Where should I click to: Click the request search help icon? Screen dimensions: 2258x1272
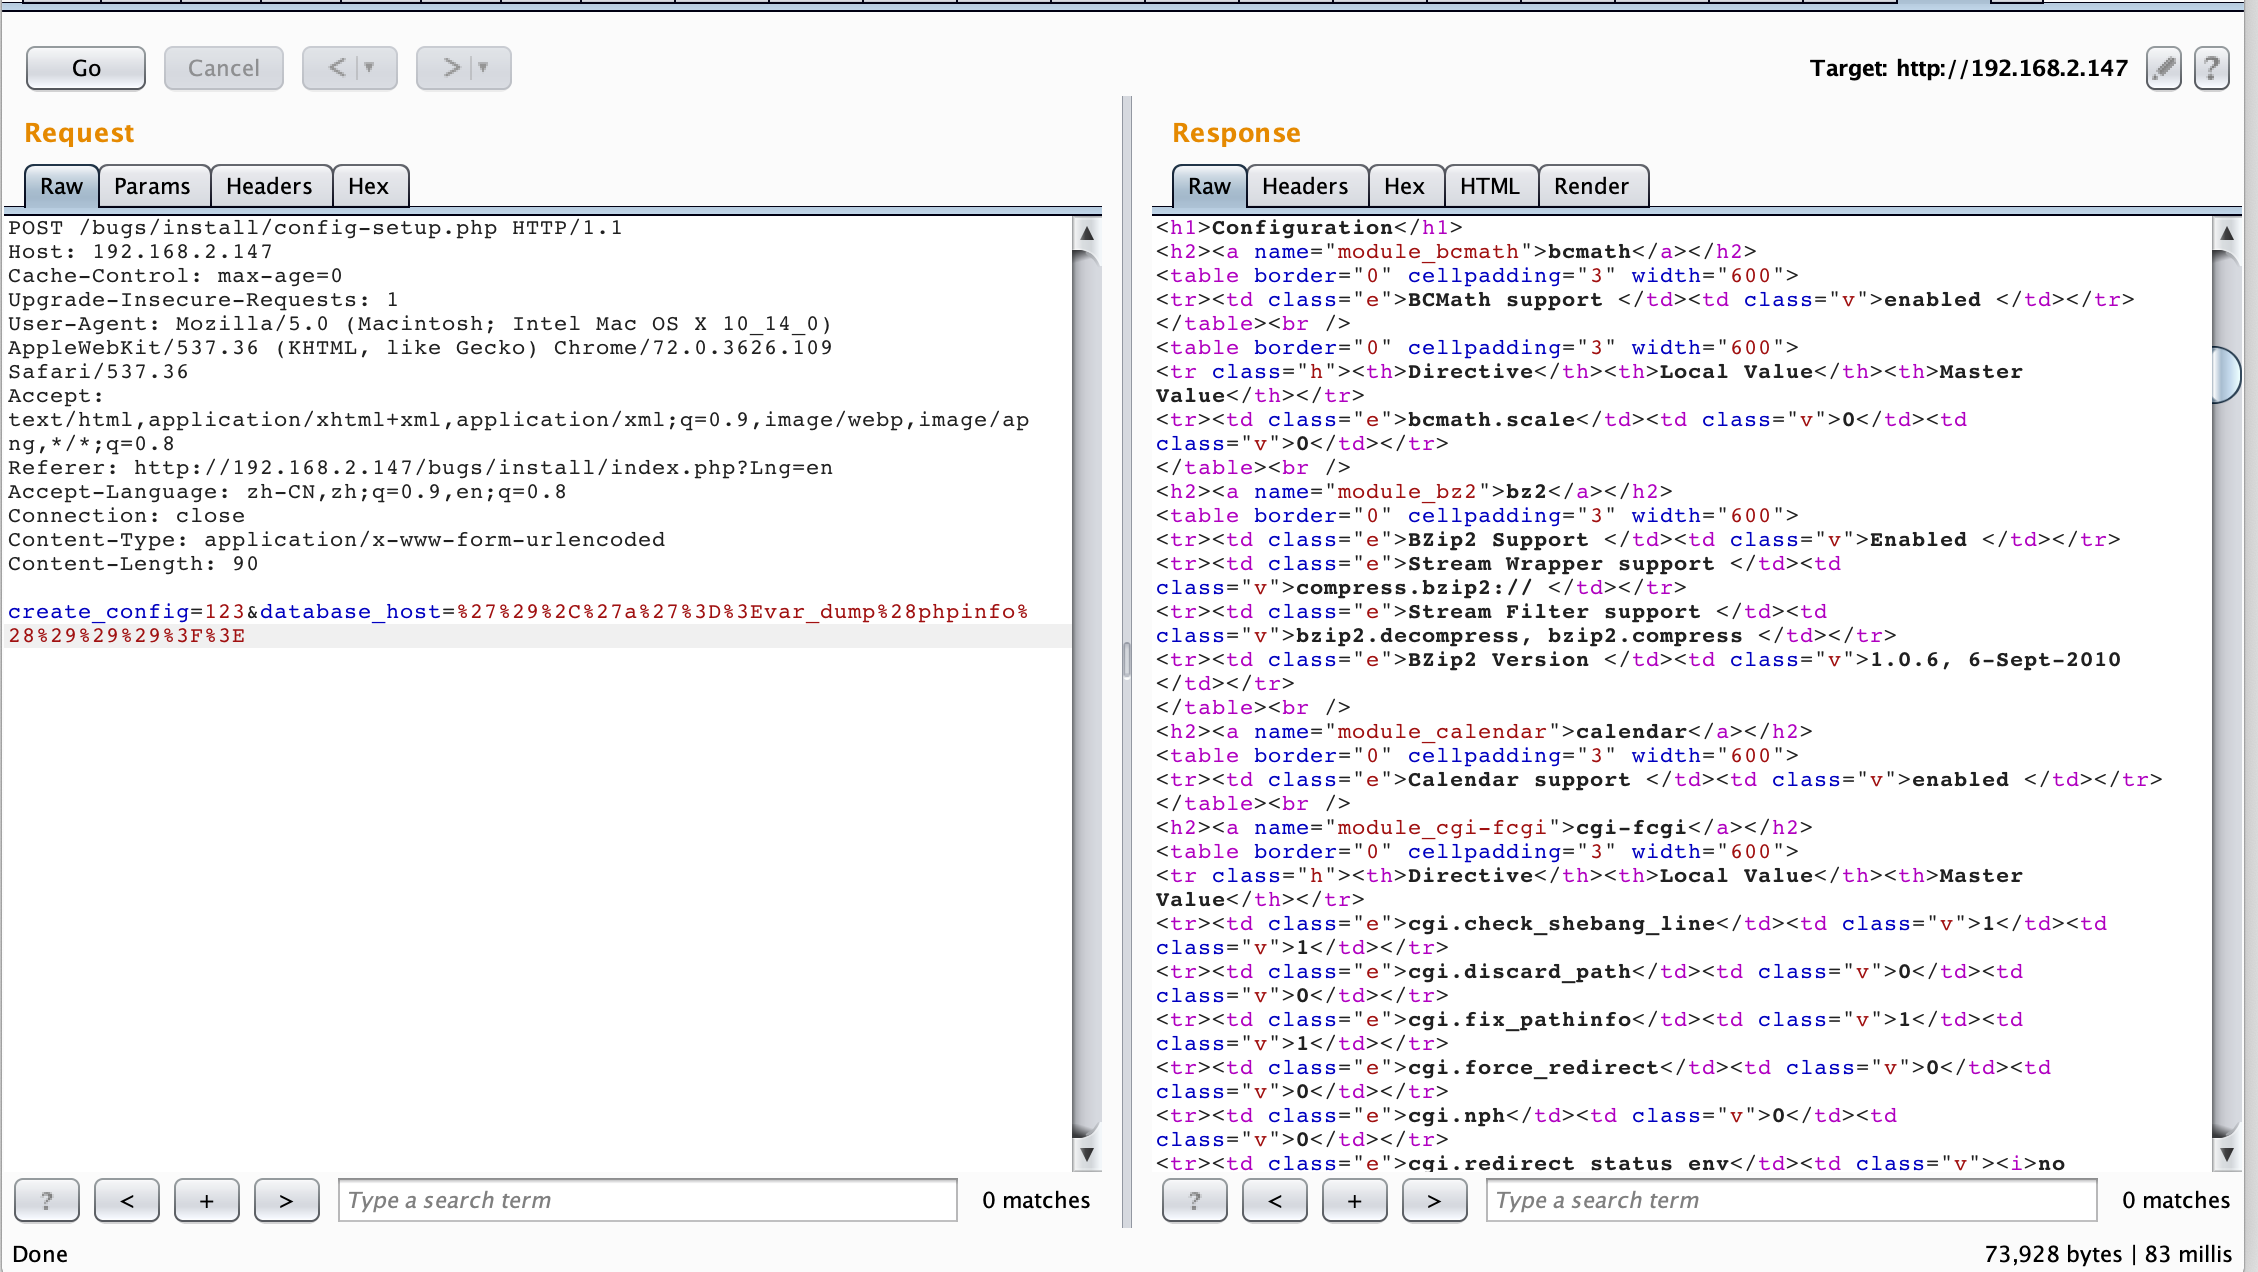pyautogui.click(x=47, y=1200)
